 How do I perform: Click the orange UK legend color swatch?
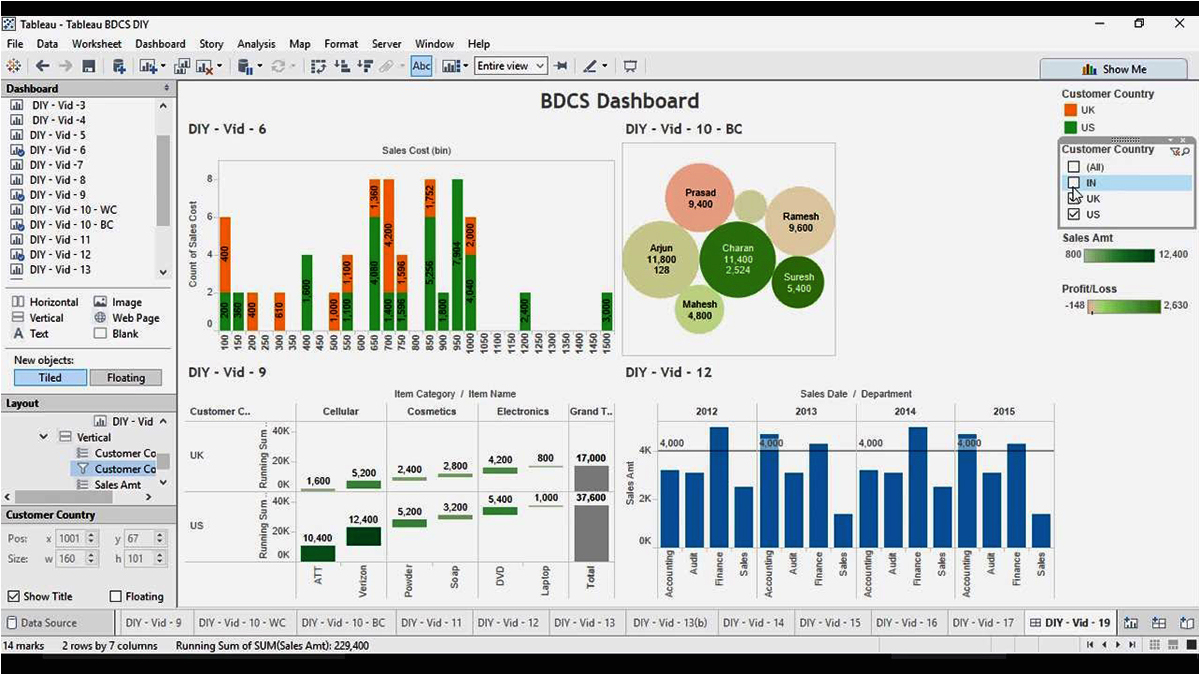(1070, 110)
